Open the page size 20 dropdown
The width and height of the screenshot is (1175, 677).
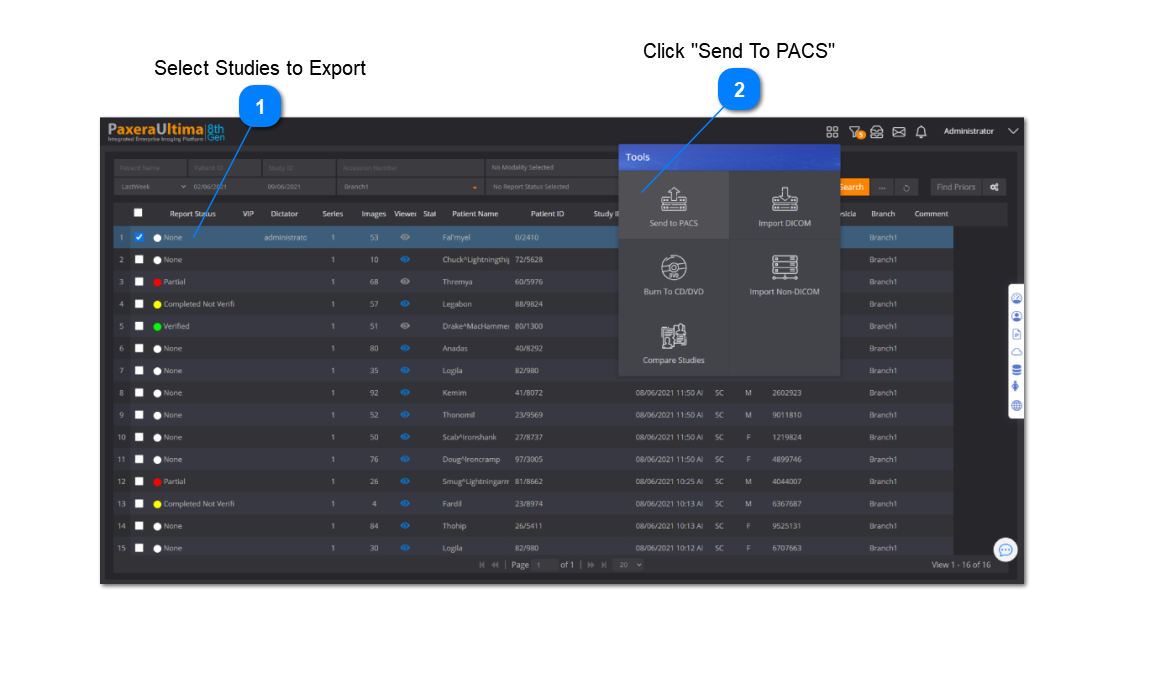tap(629, 565)
